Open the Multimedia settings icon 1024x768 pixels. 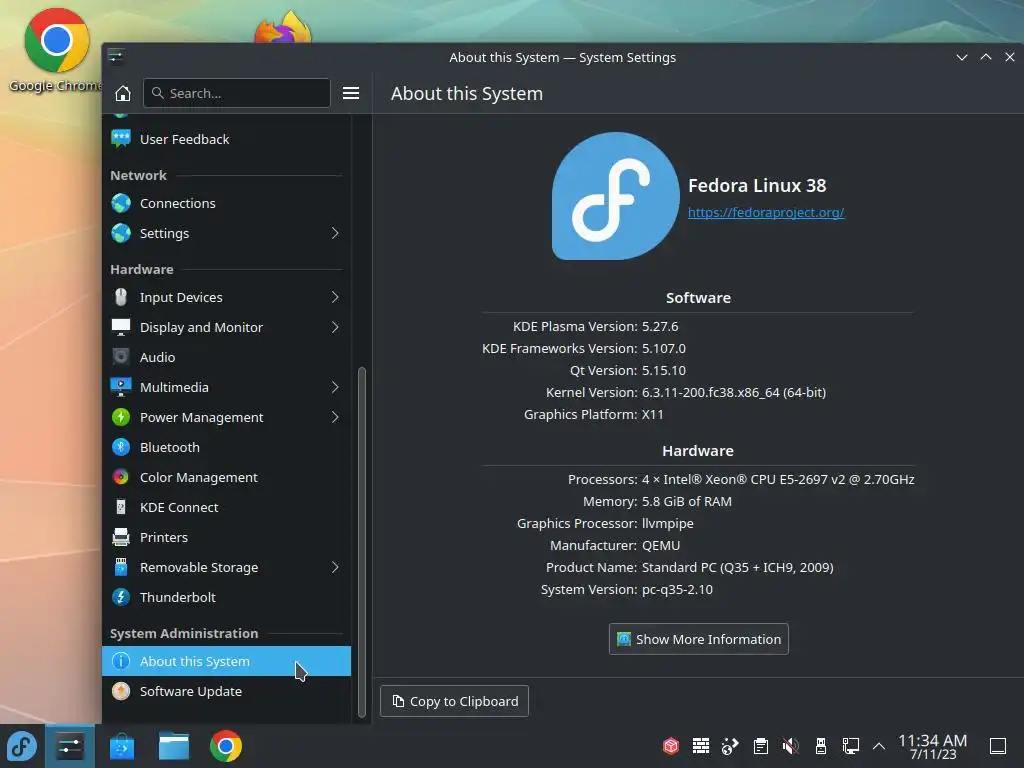pyautogui.click(x=121, y=387)
